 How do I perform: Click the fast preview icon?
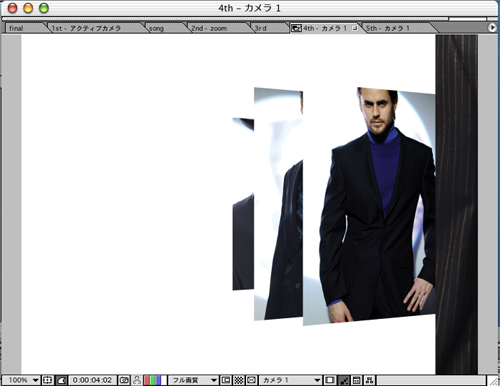[x=343, y=380]
